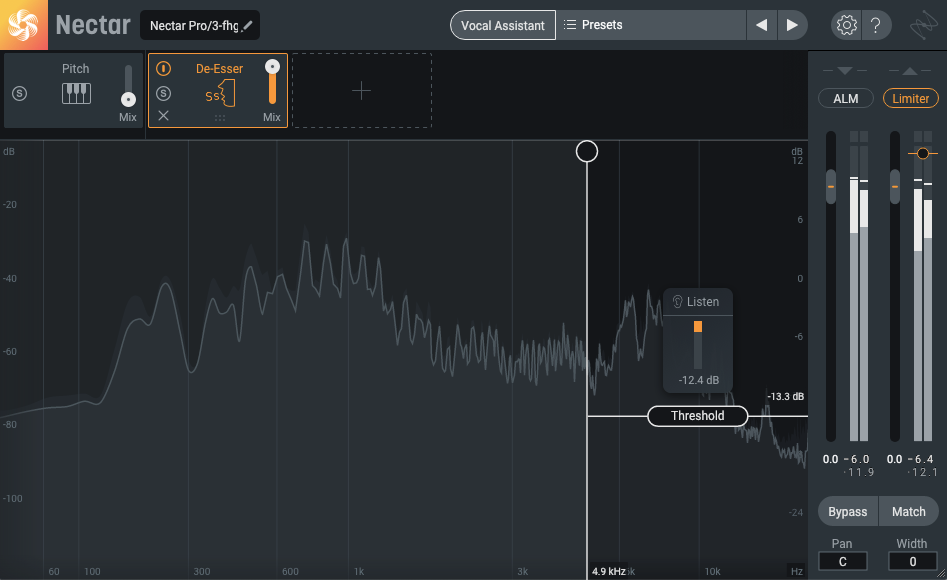Click the 4.9 kHz frequency readout

609,572
